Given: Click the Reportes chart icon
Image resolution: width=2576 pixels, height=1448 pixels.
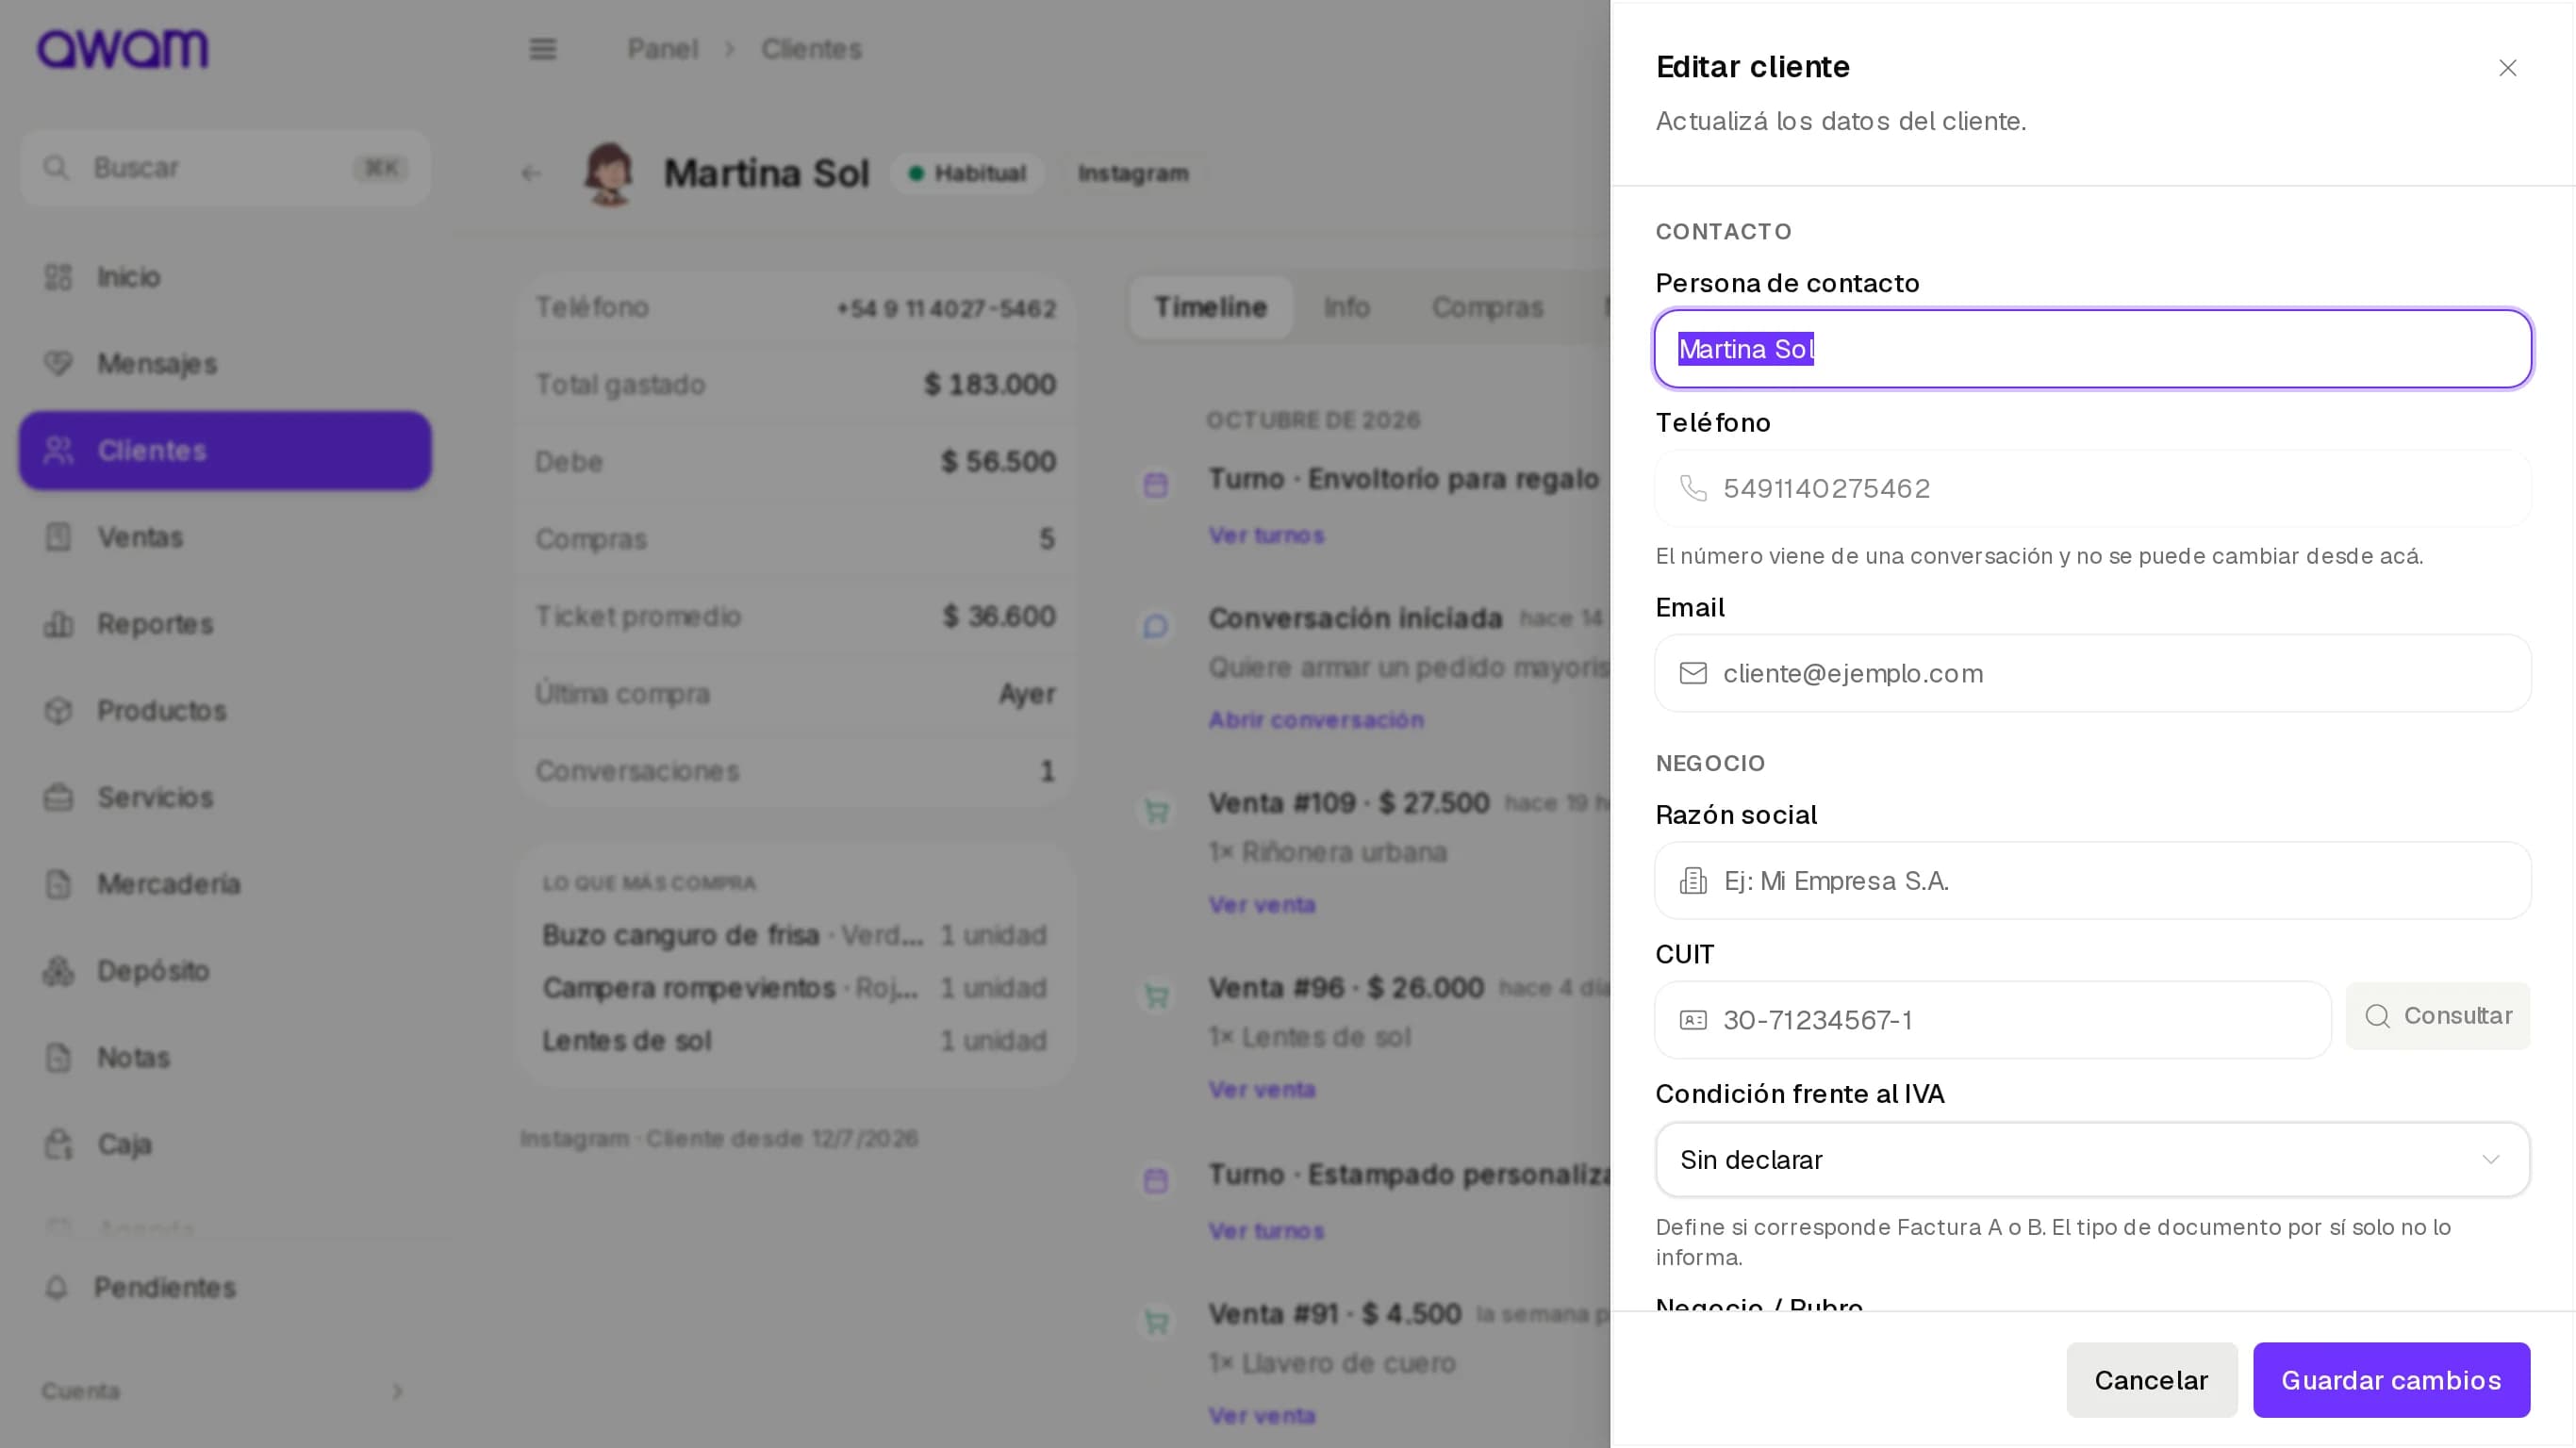Looking at the screenshot, I should [x=59, y=624].
